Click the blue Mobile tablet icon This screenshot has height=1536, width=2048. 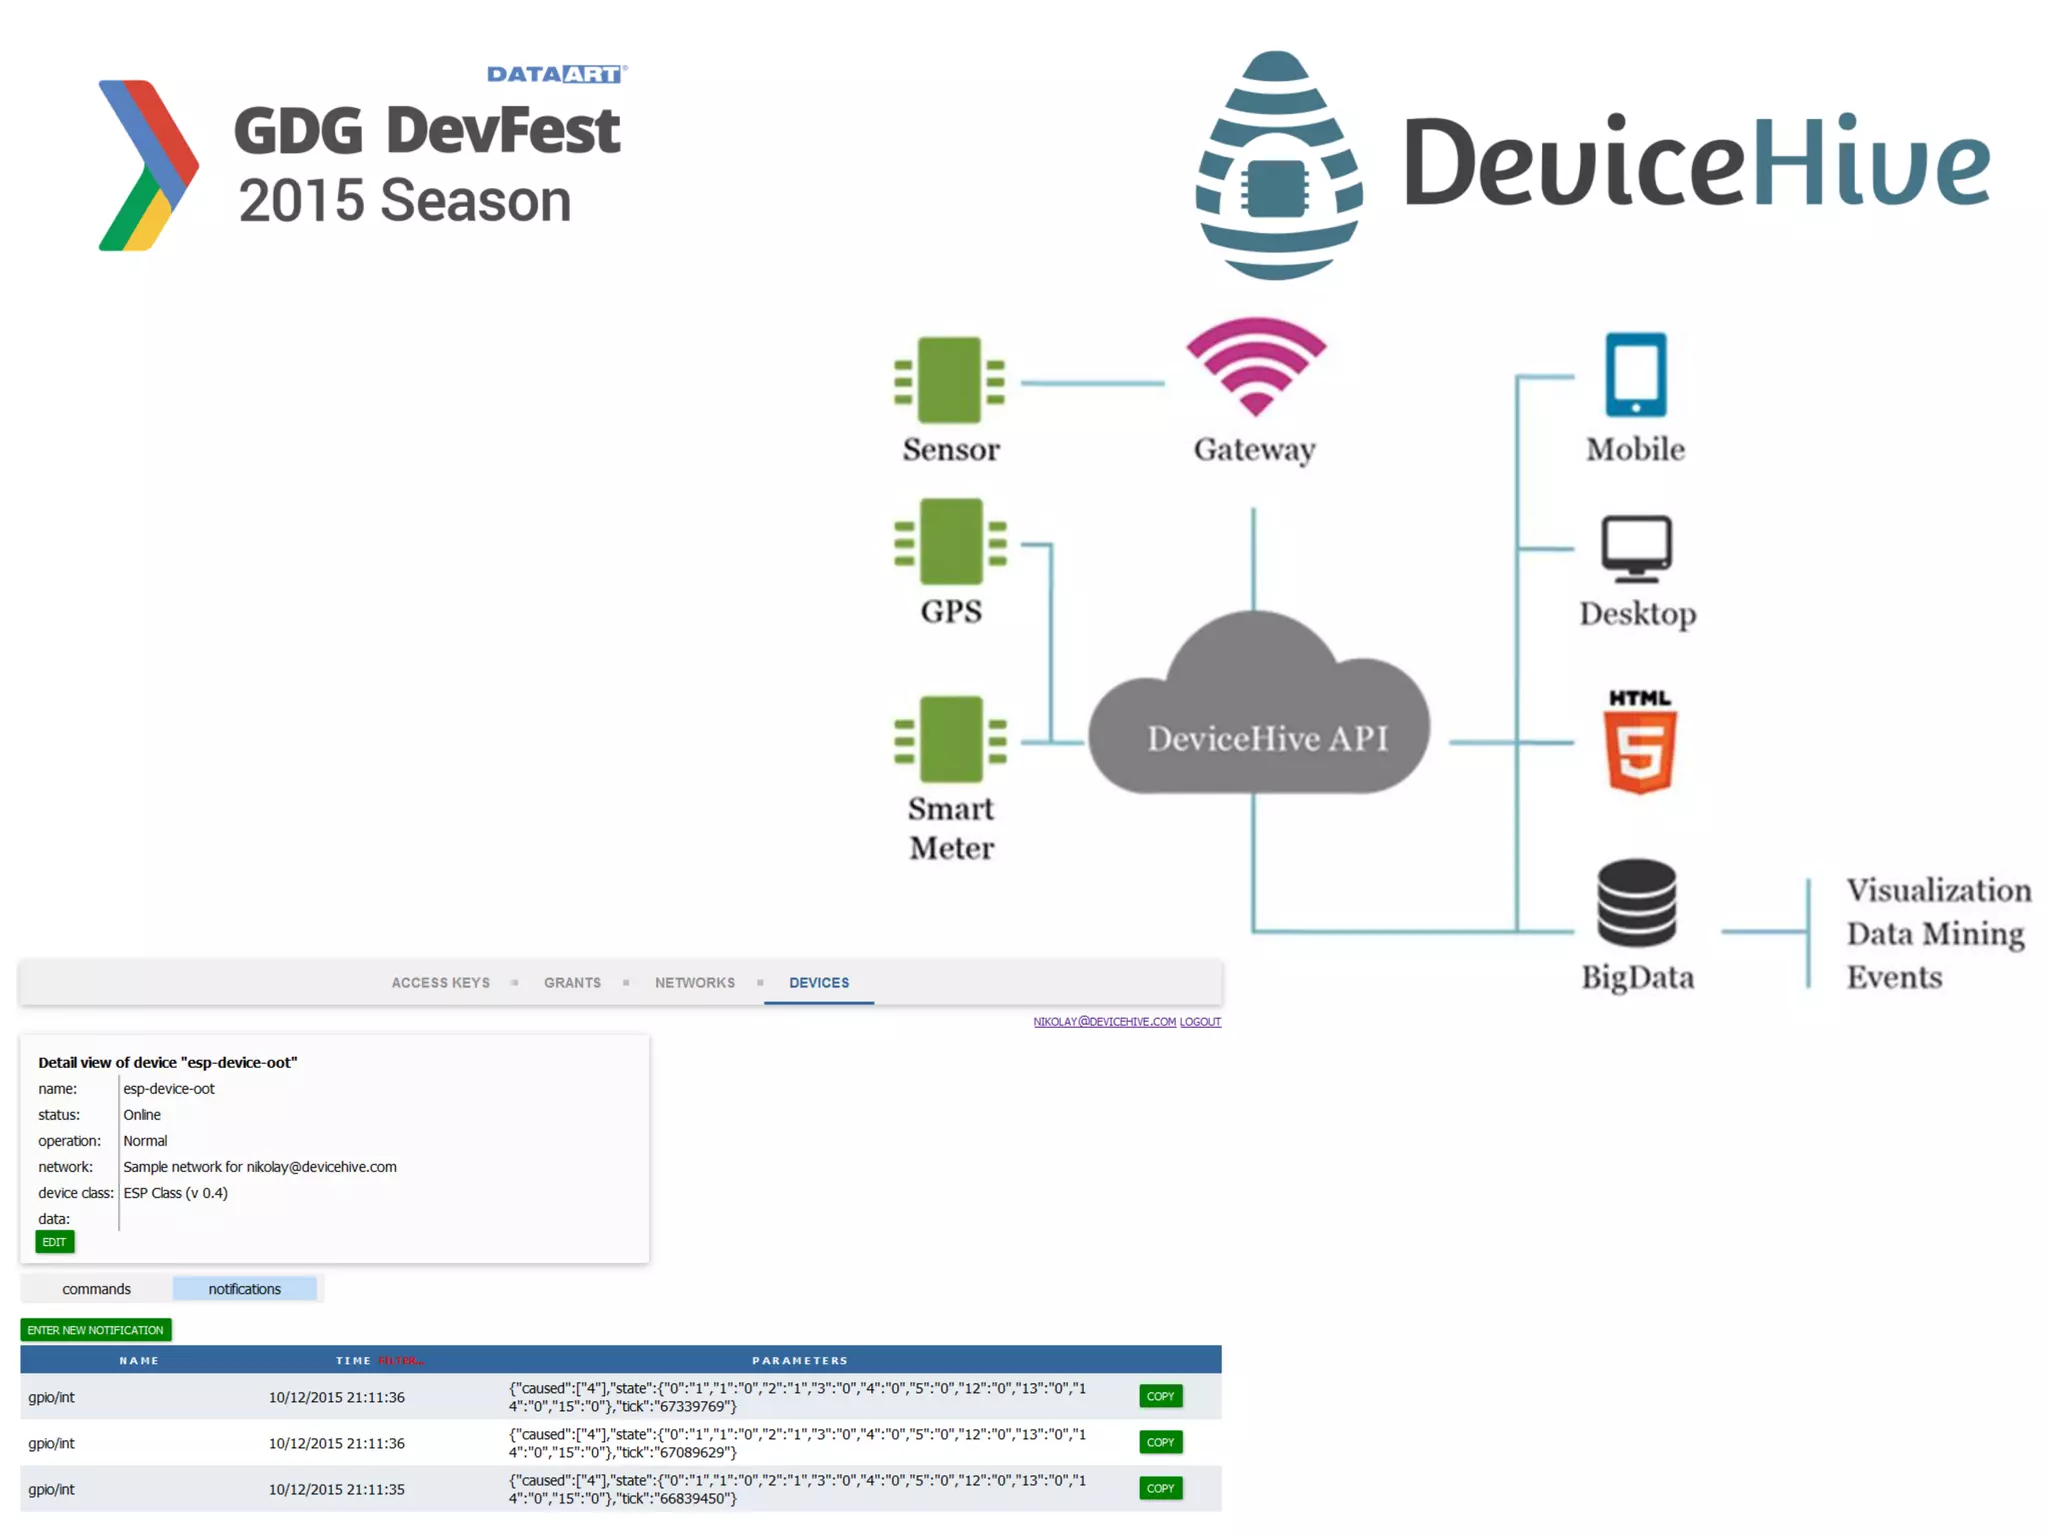1635,375
